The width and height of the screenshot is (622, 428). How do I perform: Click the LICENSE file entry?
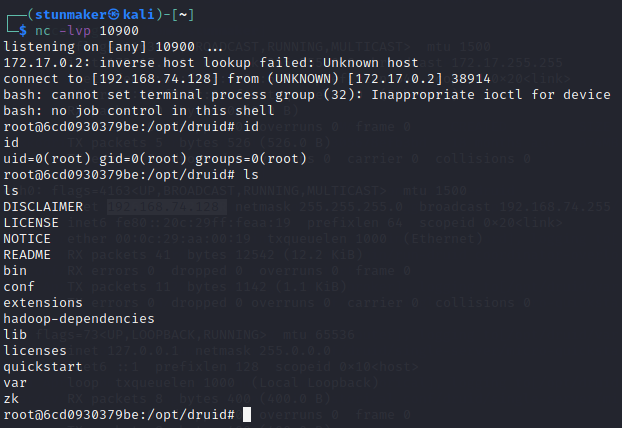pyautogui.click(x=31, y=222)
